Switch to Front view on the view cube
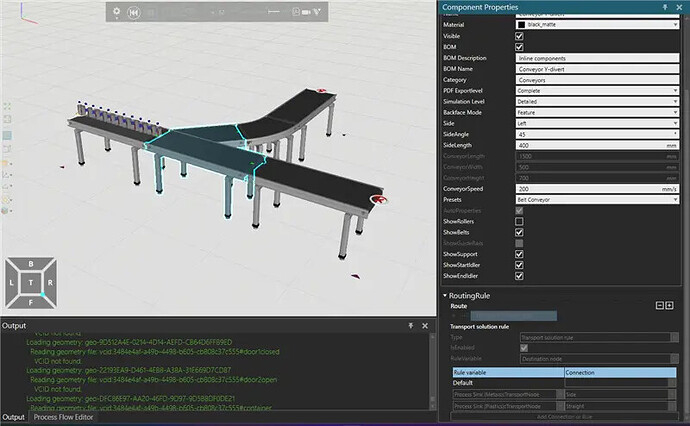 click(x=31, y=302)
